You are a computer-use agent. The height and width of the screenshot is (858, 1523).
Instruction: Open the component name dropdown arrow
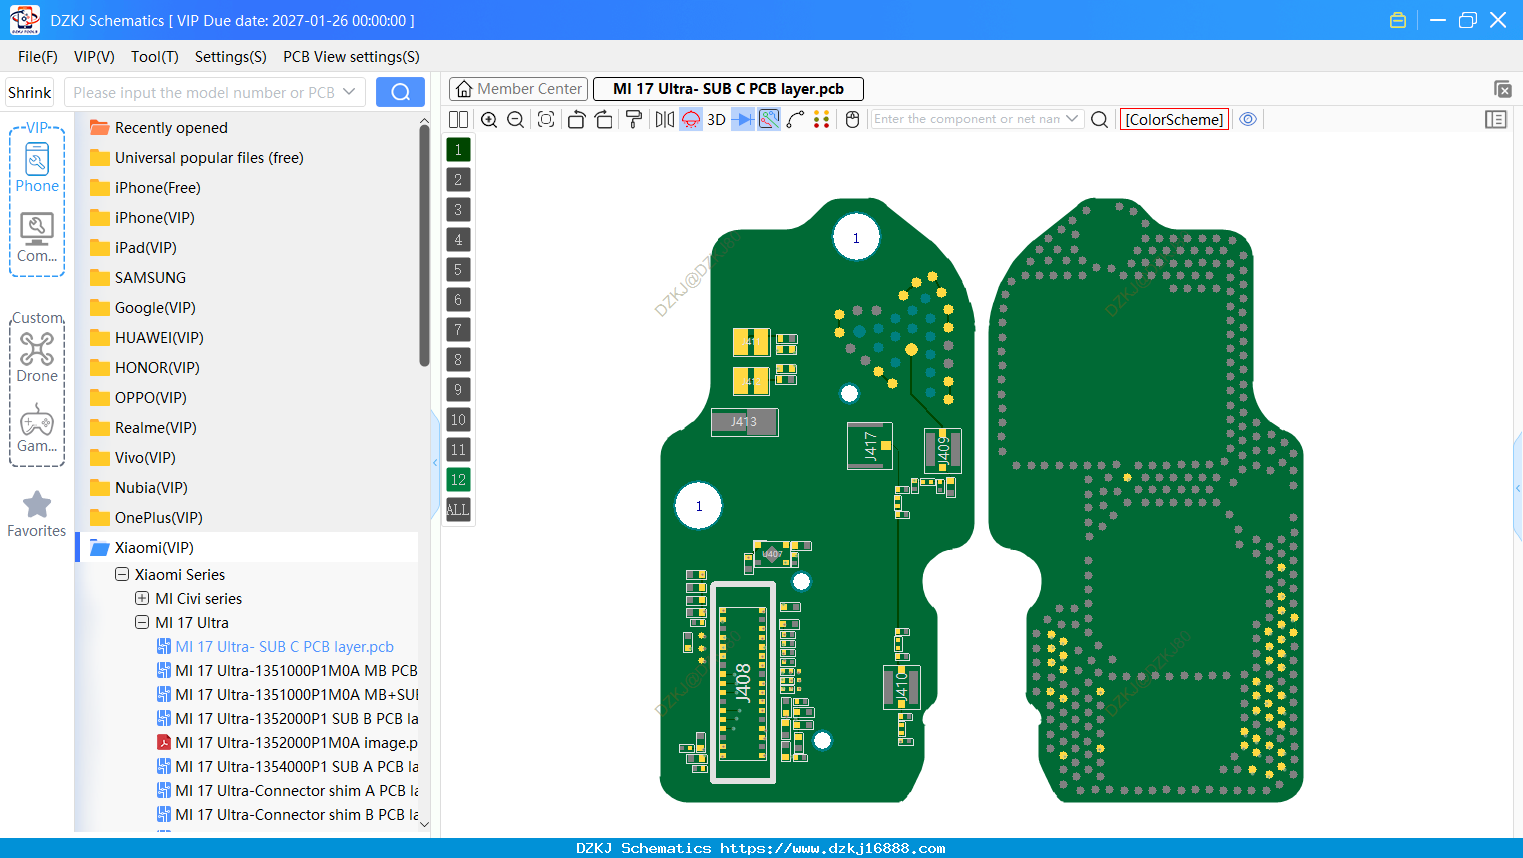point(1073,119)
